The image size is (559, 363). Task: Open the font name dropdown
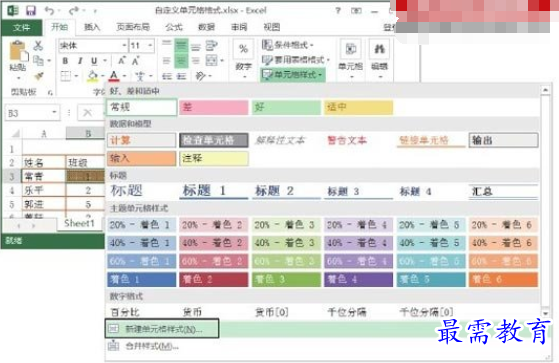coord(124,46)
